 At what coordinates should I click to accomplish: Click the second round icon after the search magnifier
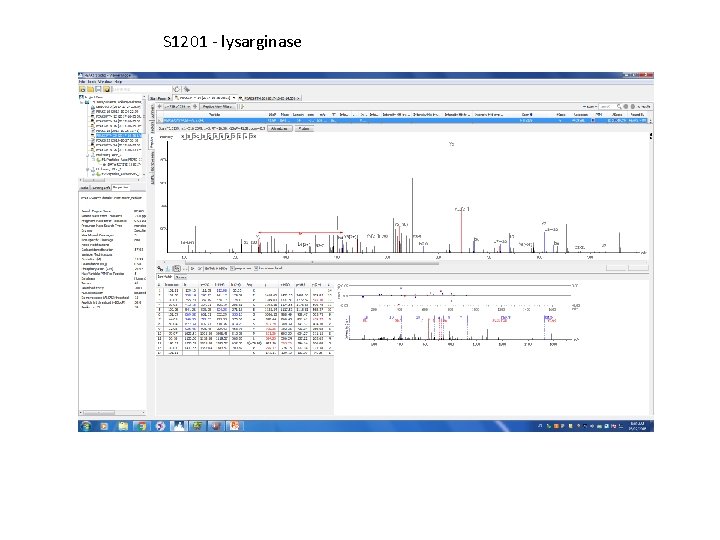pos(633,107)
